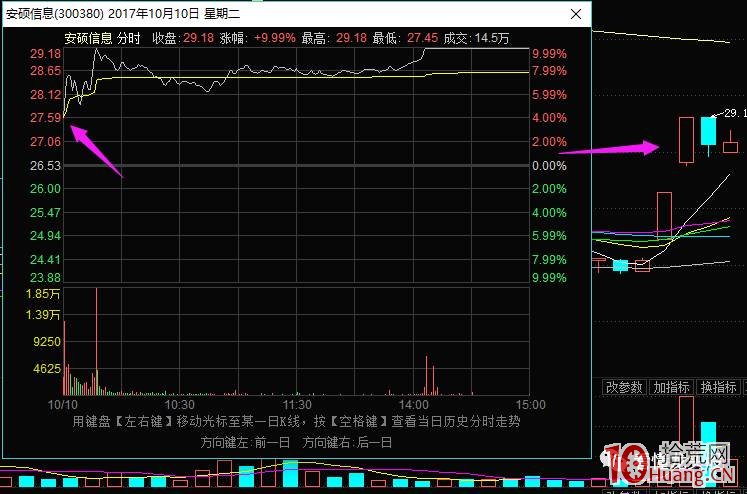
Task: Click the 28.65 price axis label
Action: 46,71
